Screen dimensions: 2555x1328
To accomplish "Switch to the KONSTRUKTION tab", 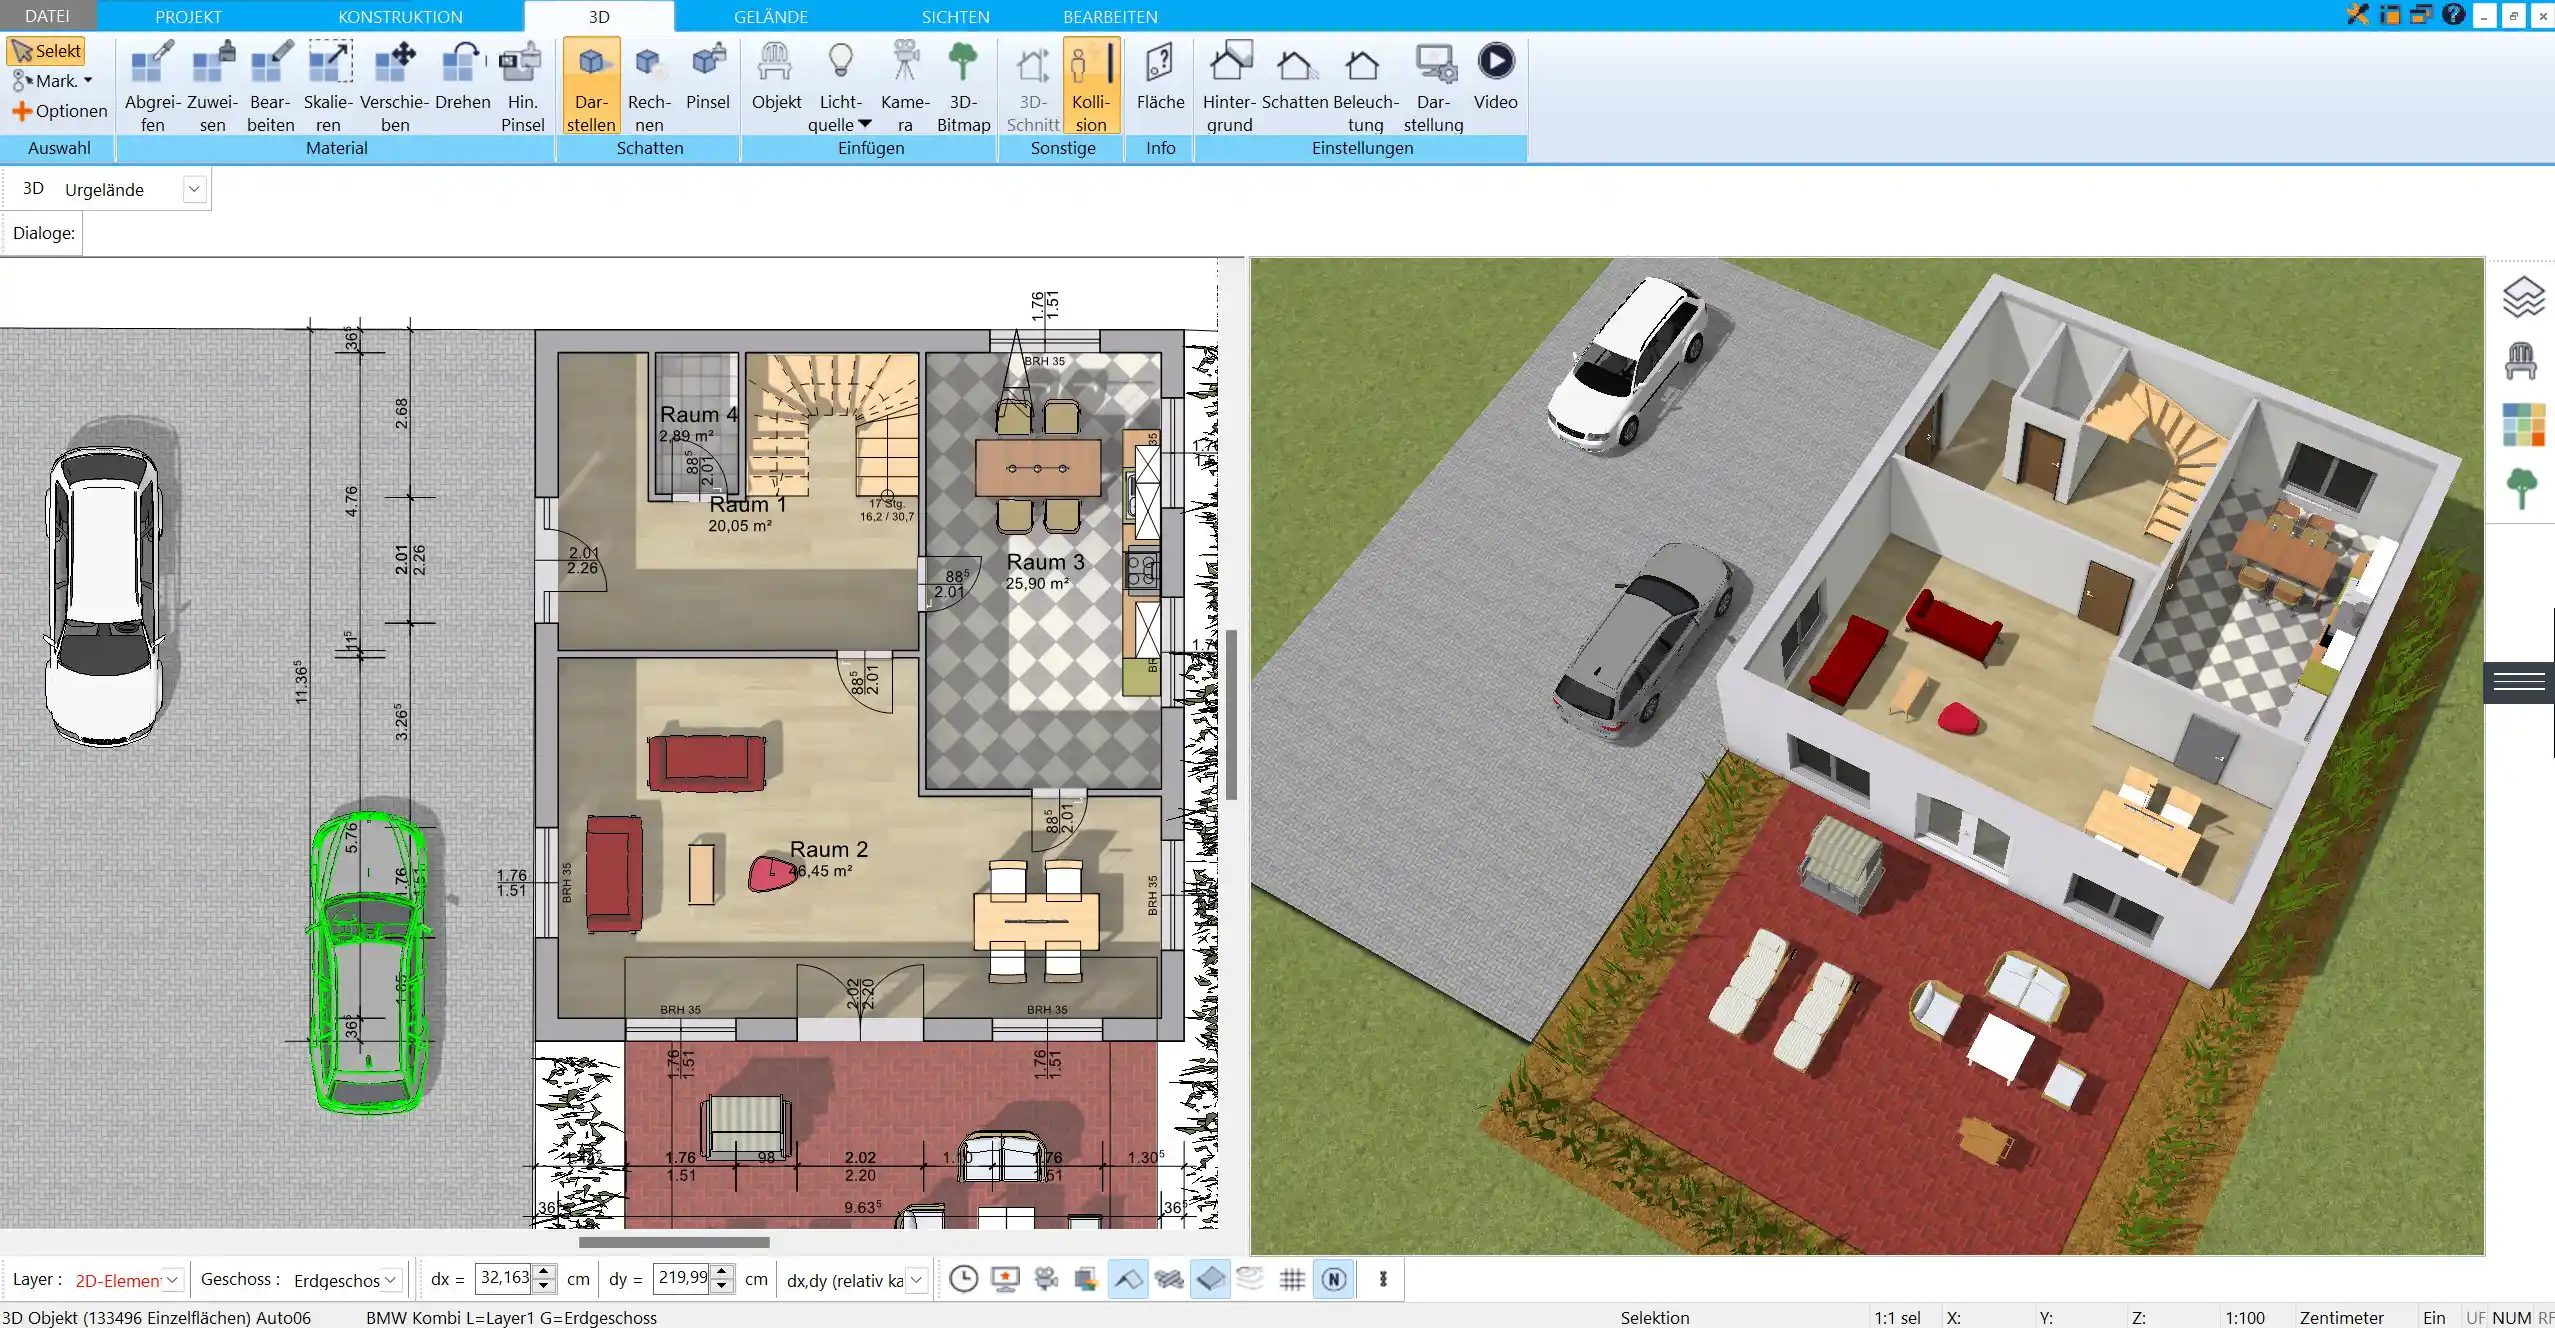I will [x=400, y=16].
